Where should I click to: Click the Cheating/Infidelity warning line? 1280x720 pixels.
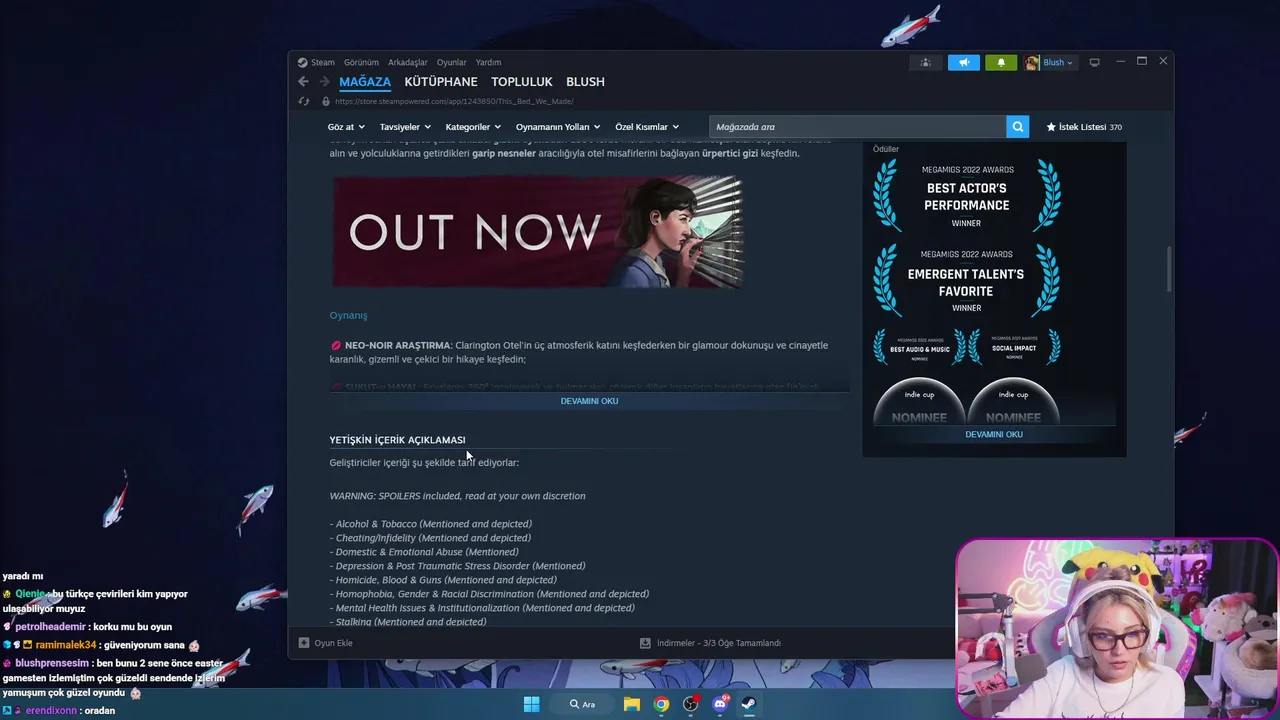click(x=430, y=538)
